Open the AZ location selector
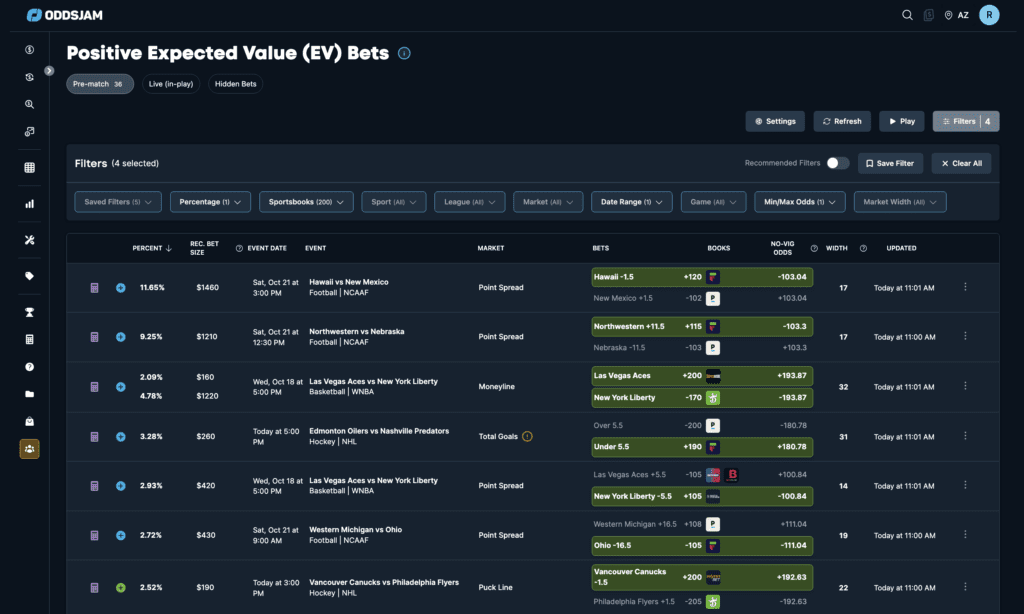This screenshot has height=614, width=1024. [957, 15]
